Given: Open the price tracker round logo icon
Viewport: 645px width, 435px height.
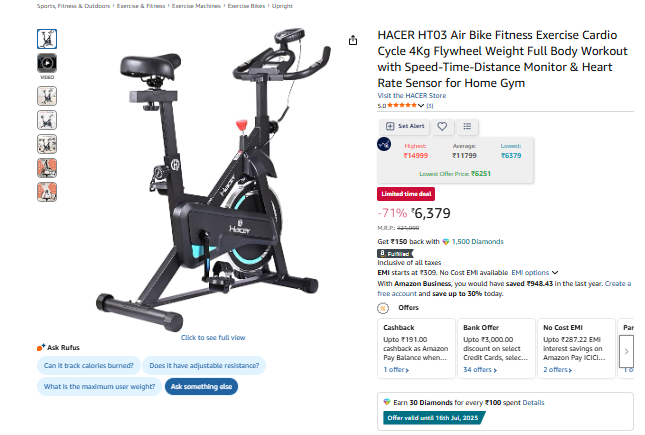Looking at the screenshot, I should pos(384,144).
